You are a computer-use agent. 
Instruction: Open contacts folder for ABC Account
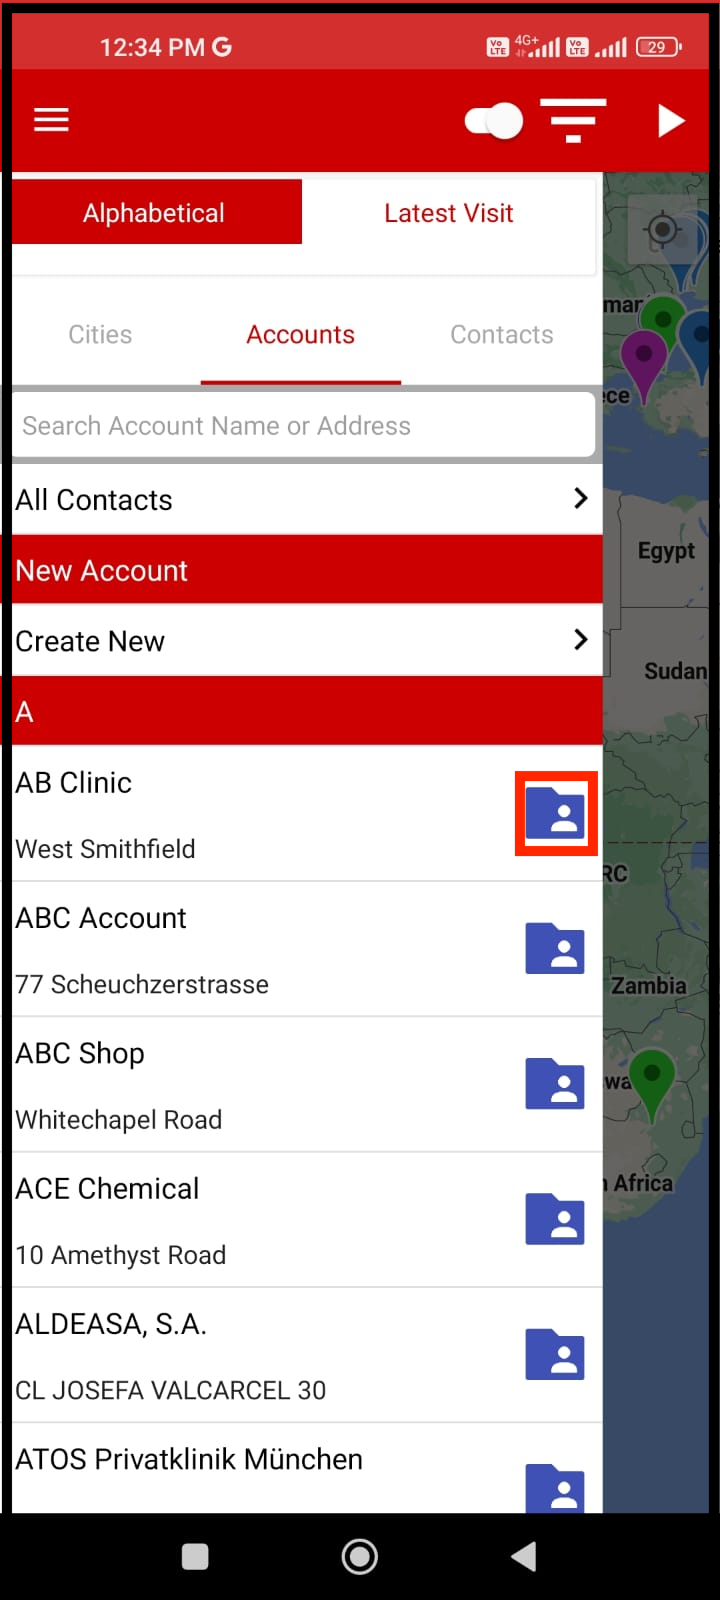(x=555, y=949)
